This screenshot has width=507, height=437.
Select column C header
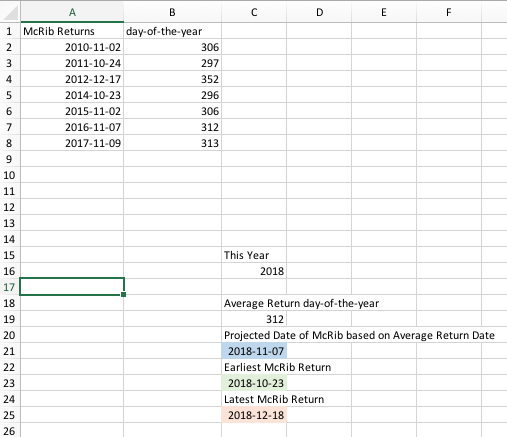tap(254, 12)
